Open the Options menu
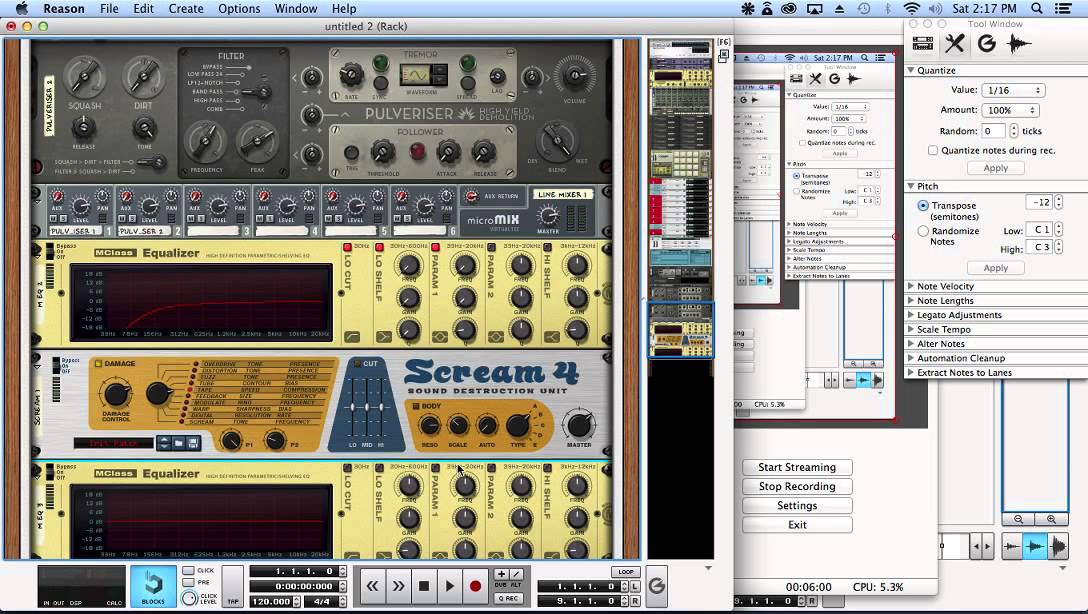 (239, 8)
